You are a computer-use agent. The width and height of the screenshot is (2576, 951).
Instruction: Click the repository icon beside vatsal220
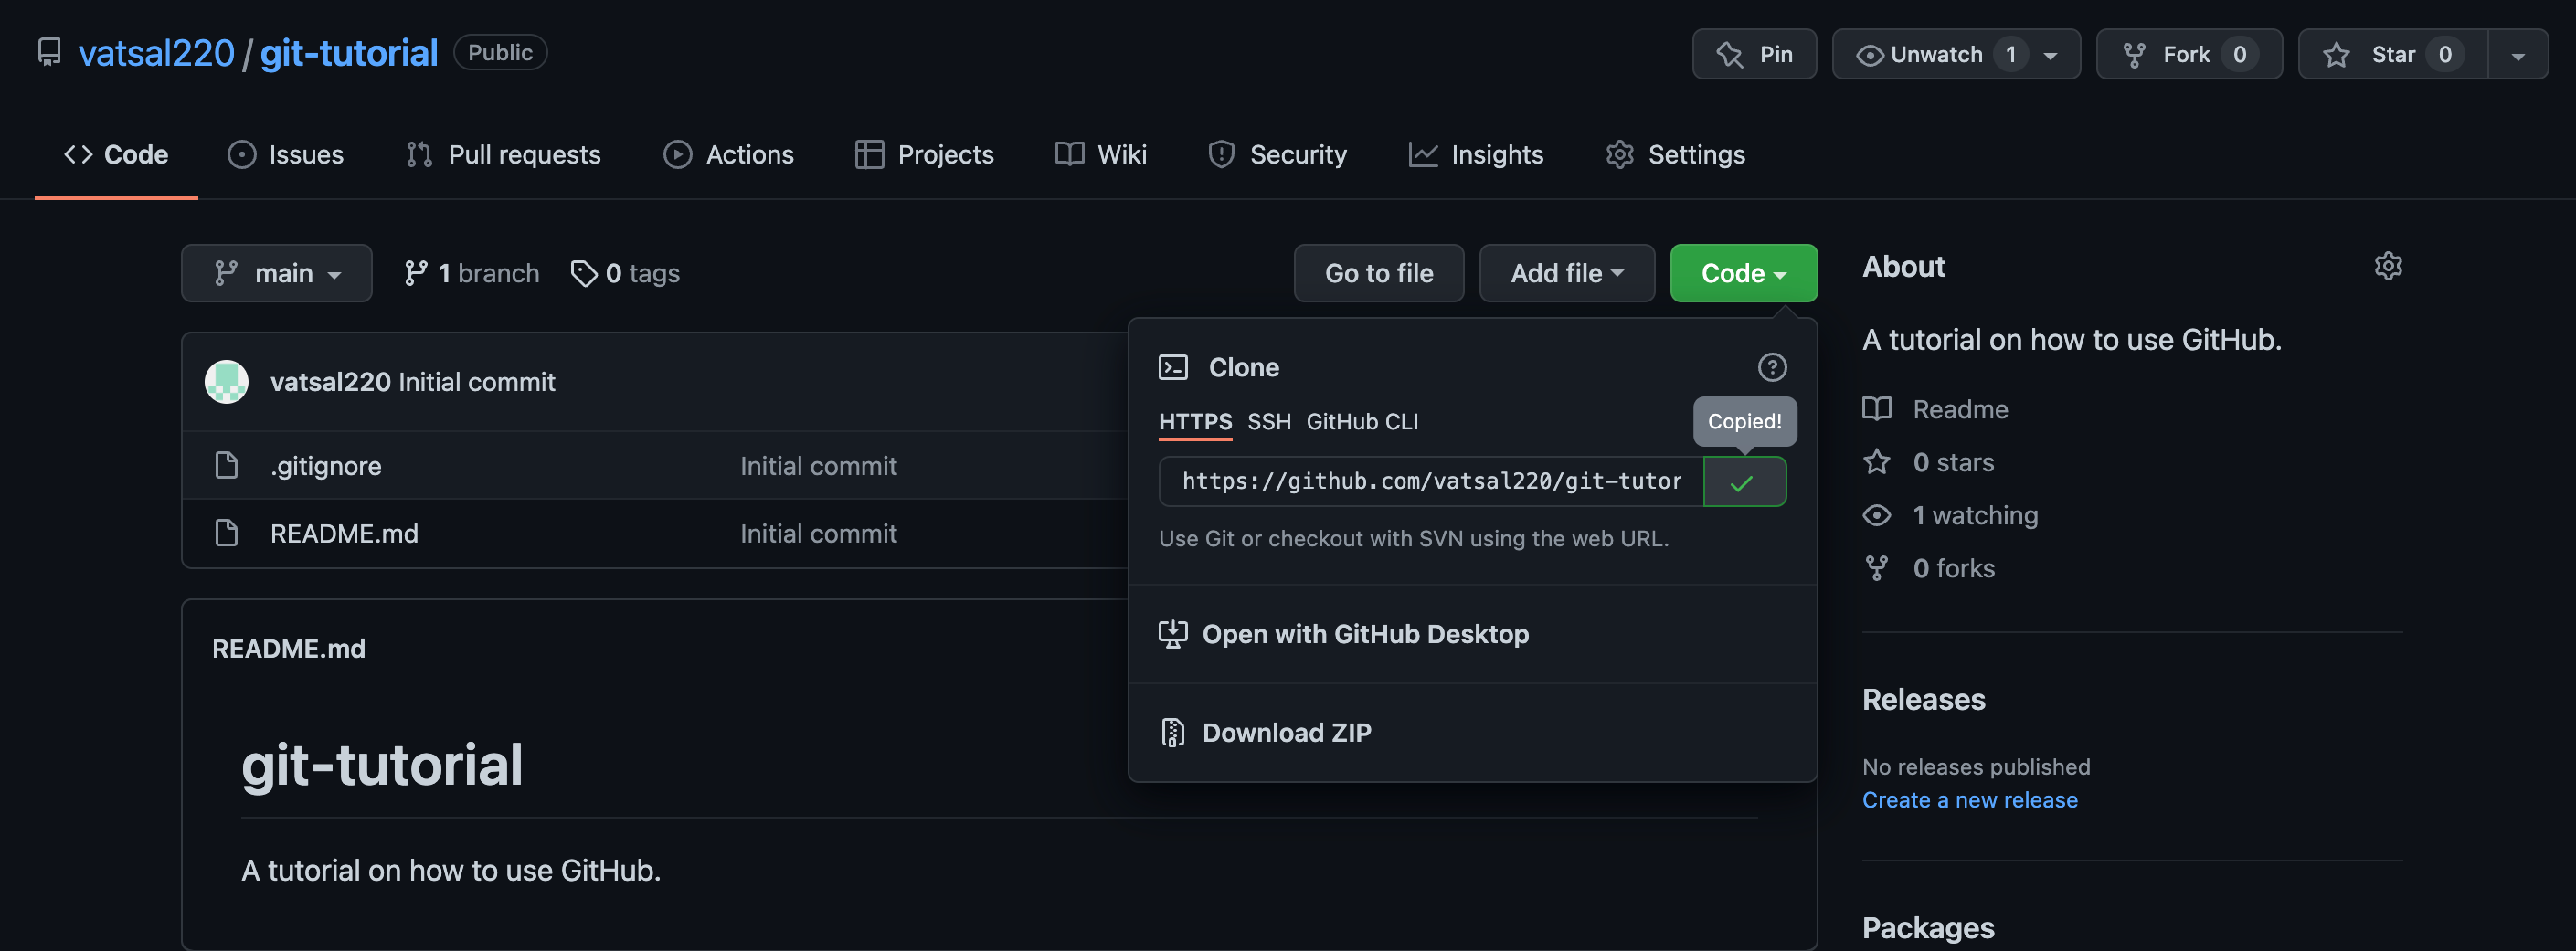click(49, 52)
